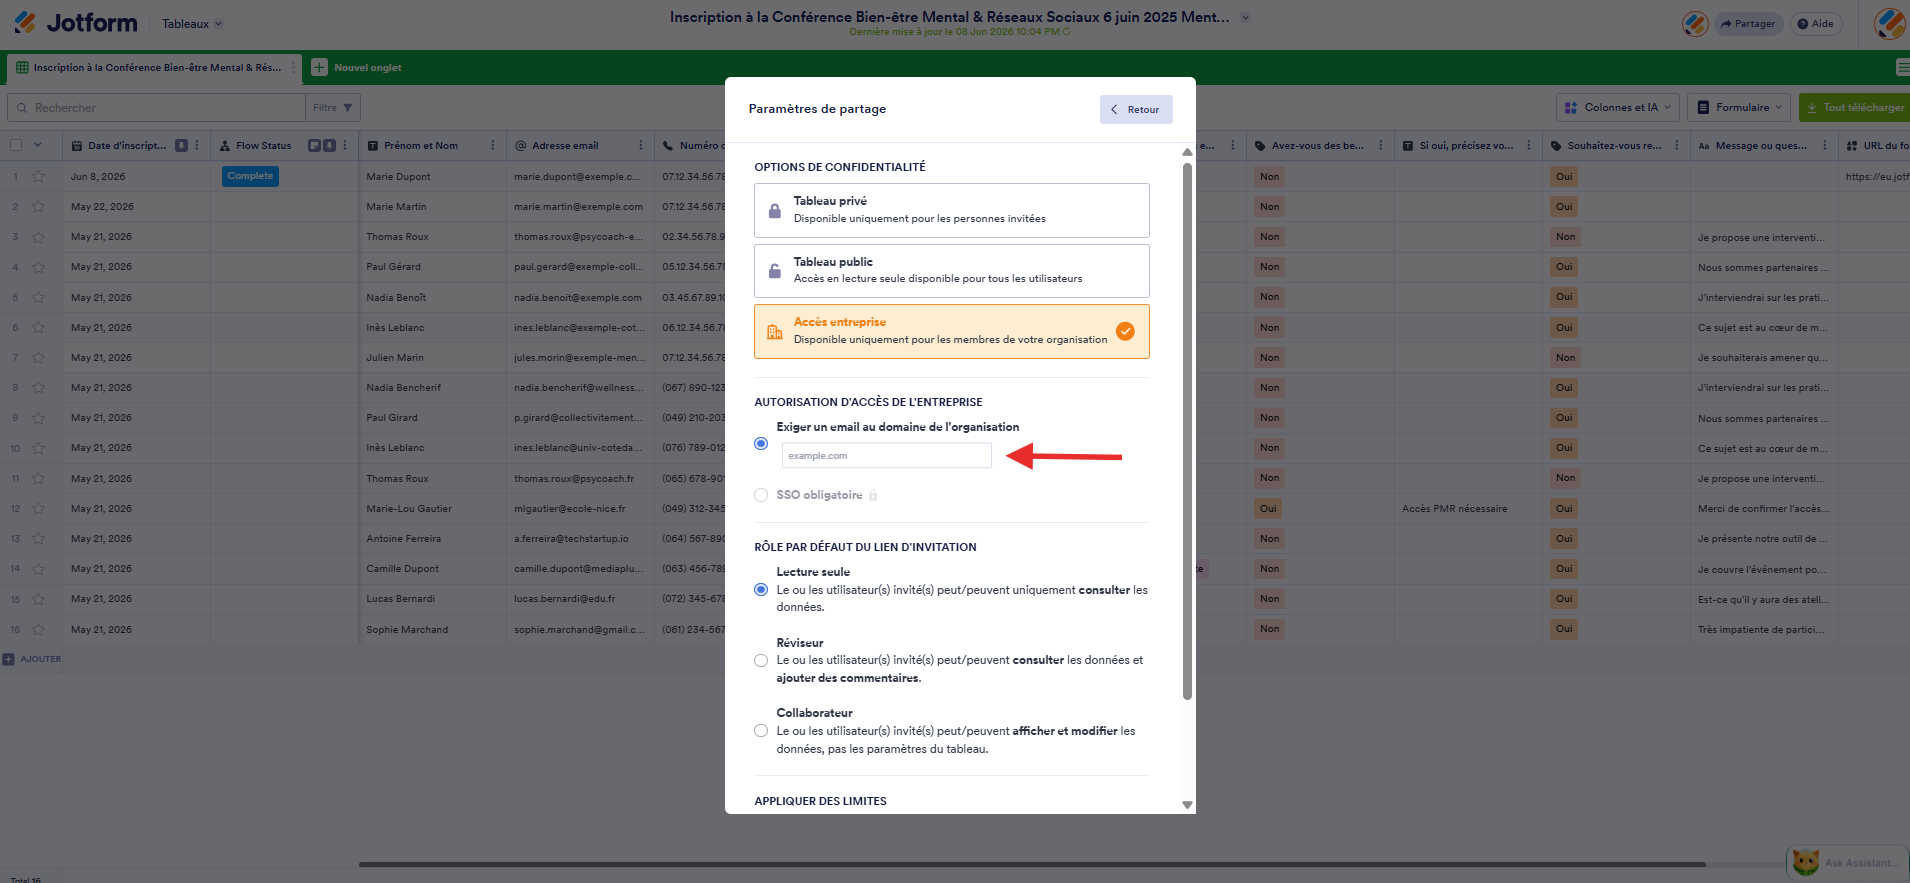Select the Tableau privé option

[951, 210]
